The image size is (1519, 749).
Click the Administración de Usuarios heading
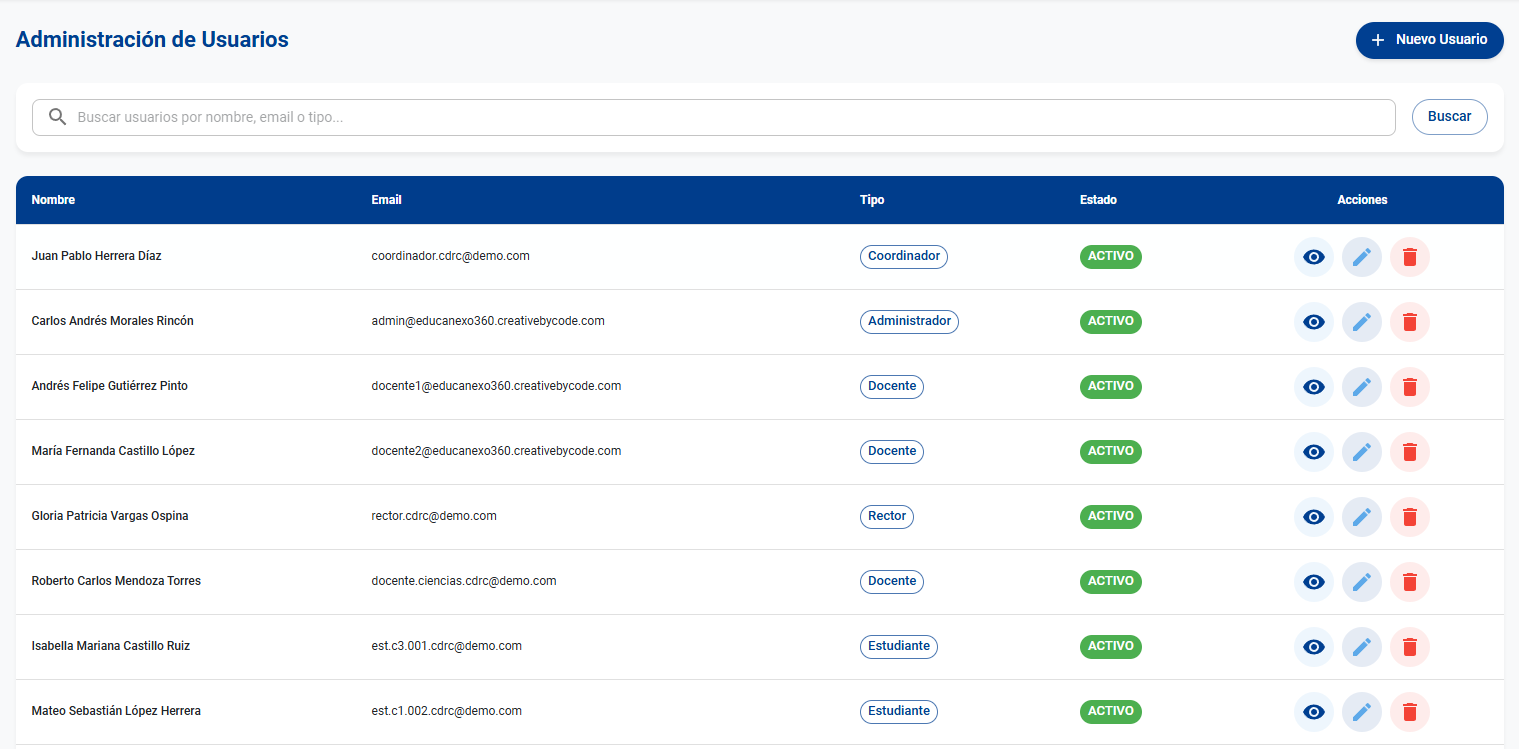[152, 40]
